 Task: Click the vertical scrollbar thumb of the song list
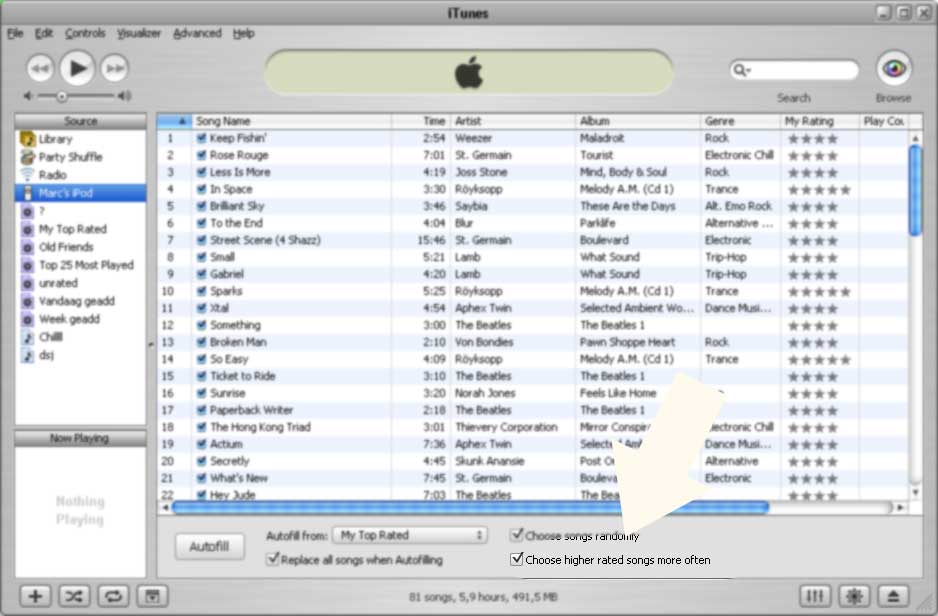(915, 190)
